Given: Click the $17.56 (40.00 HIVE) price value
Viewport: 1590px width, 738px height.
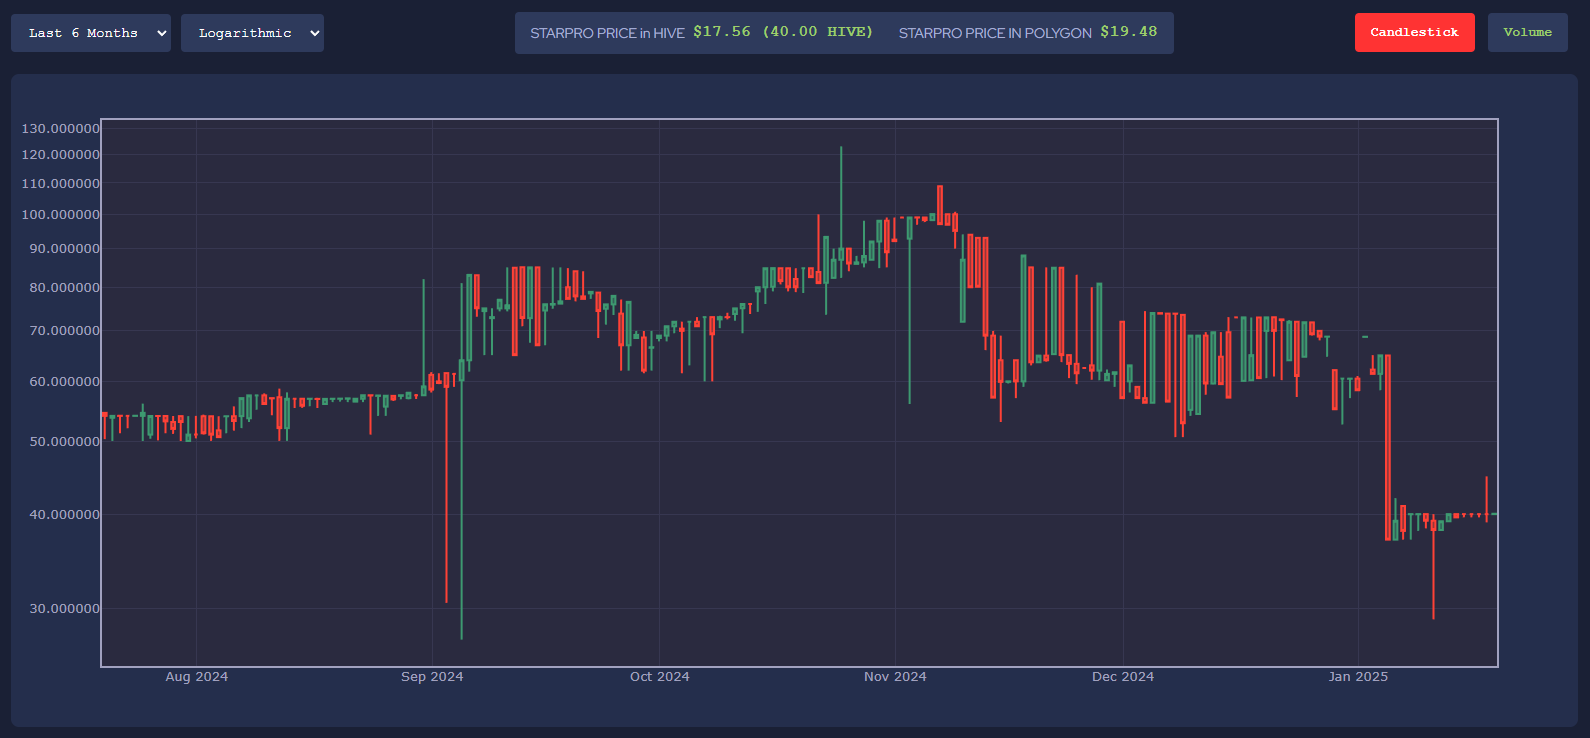Looking at the screenshot, I should pos(783,32).
